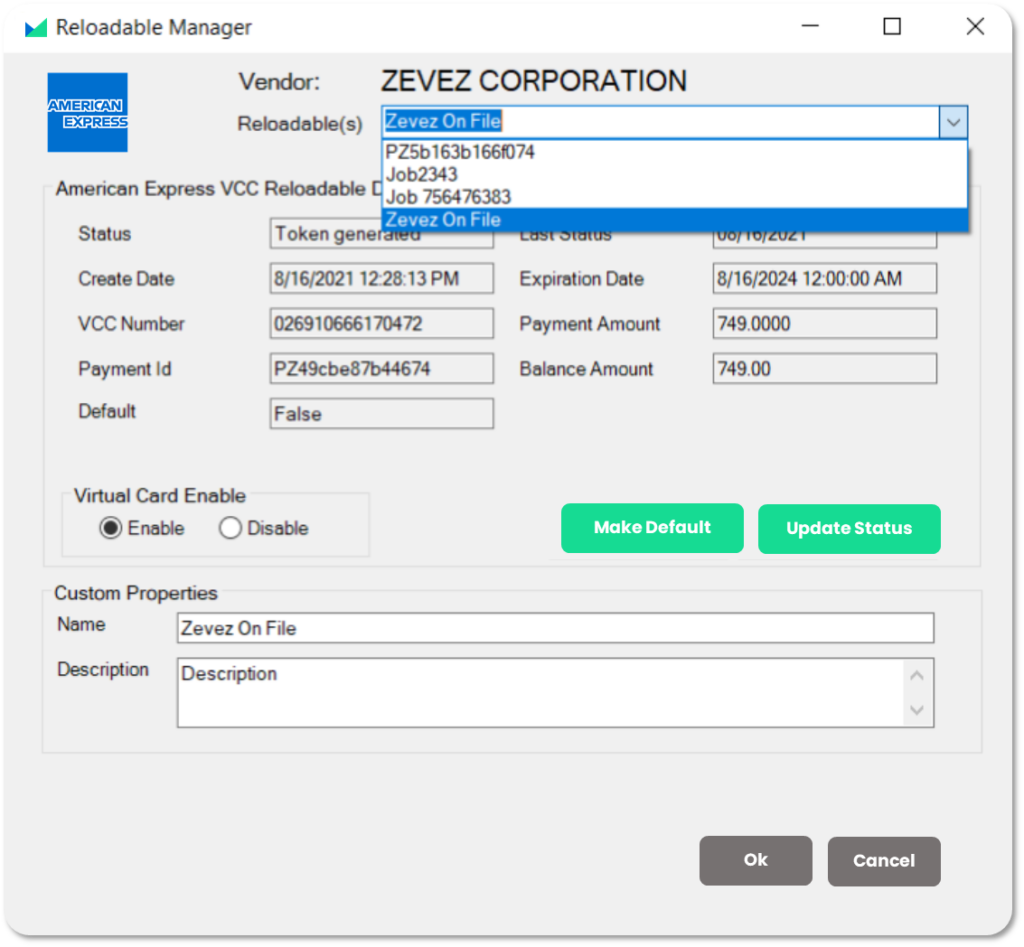Click the Reloadable Manager window title
The image size is (1024, 947).
[153, 27]
